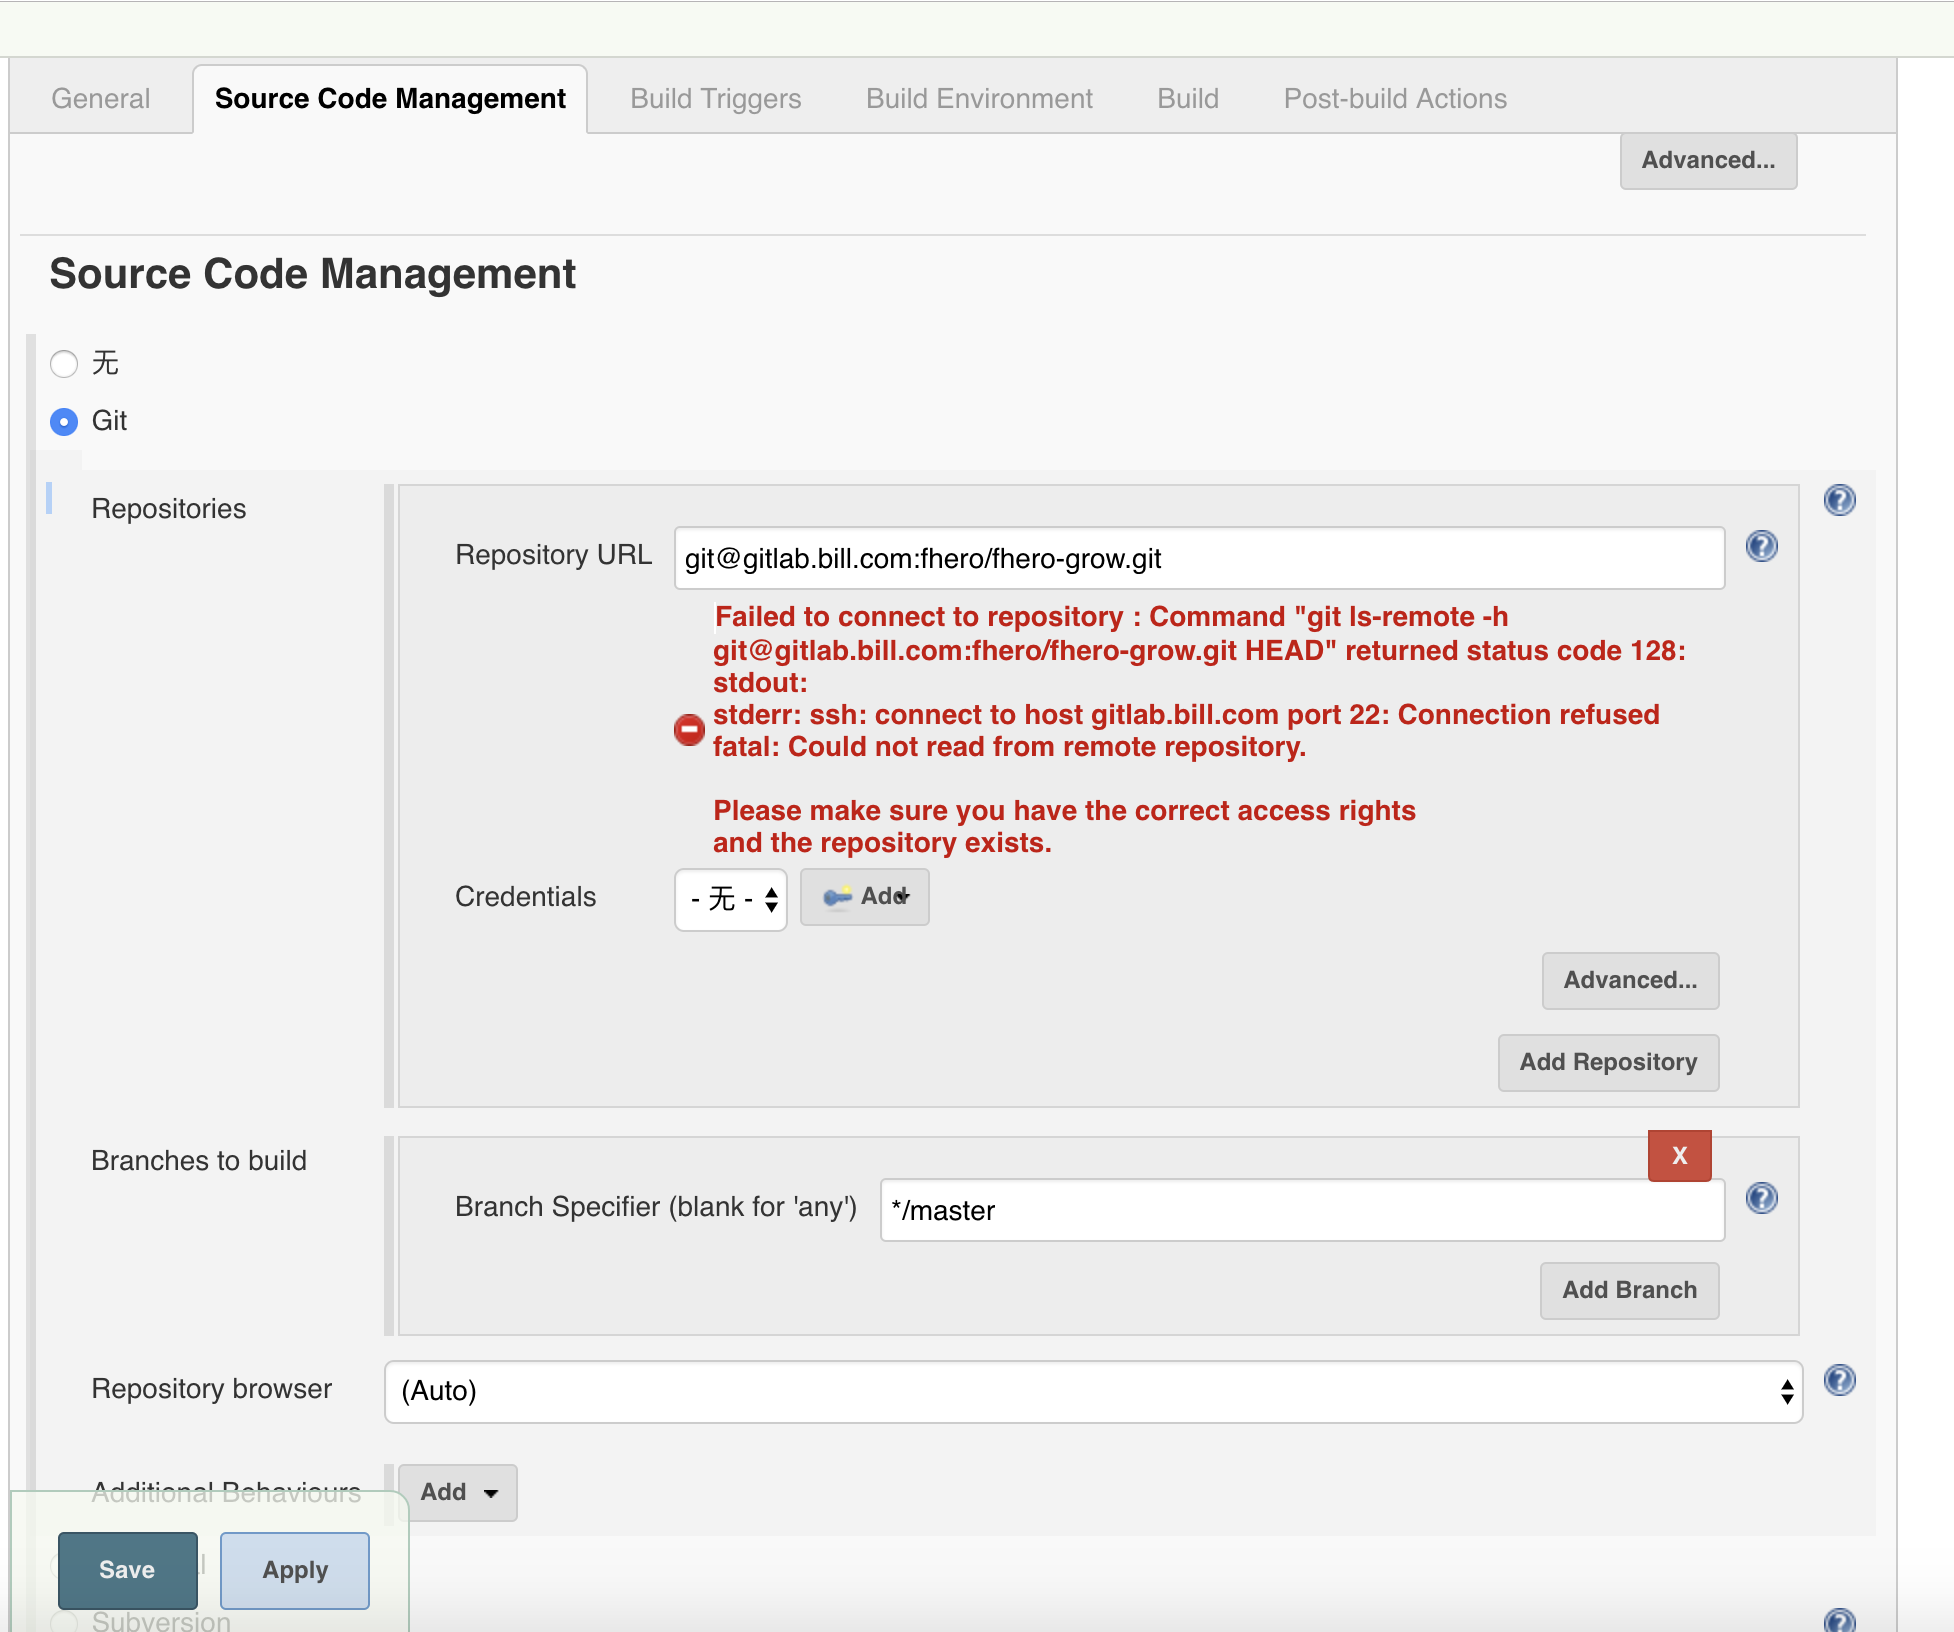This screenshot has height=1632, width=1954.
Task: Switch to Build Triggers tab
Action: (715, 99)
